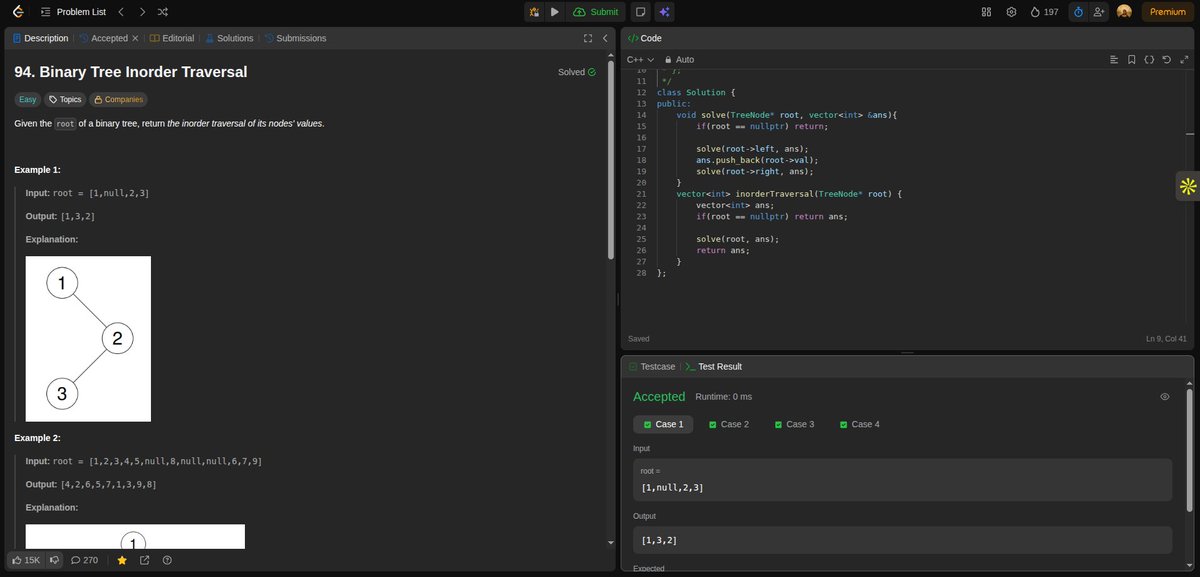
Task: Click the Easy difficulty tag
Action: pos(28,100)
